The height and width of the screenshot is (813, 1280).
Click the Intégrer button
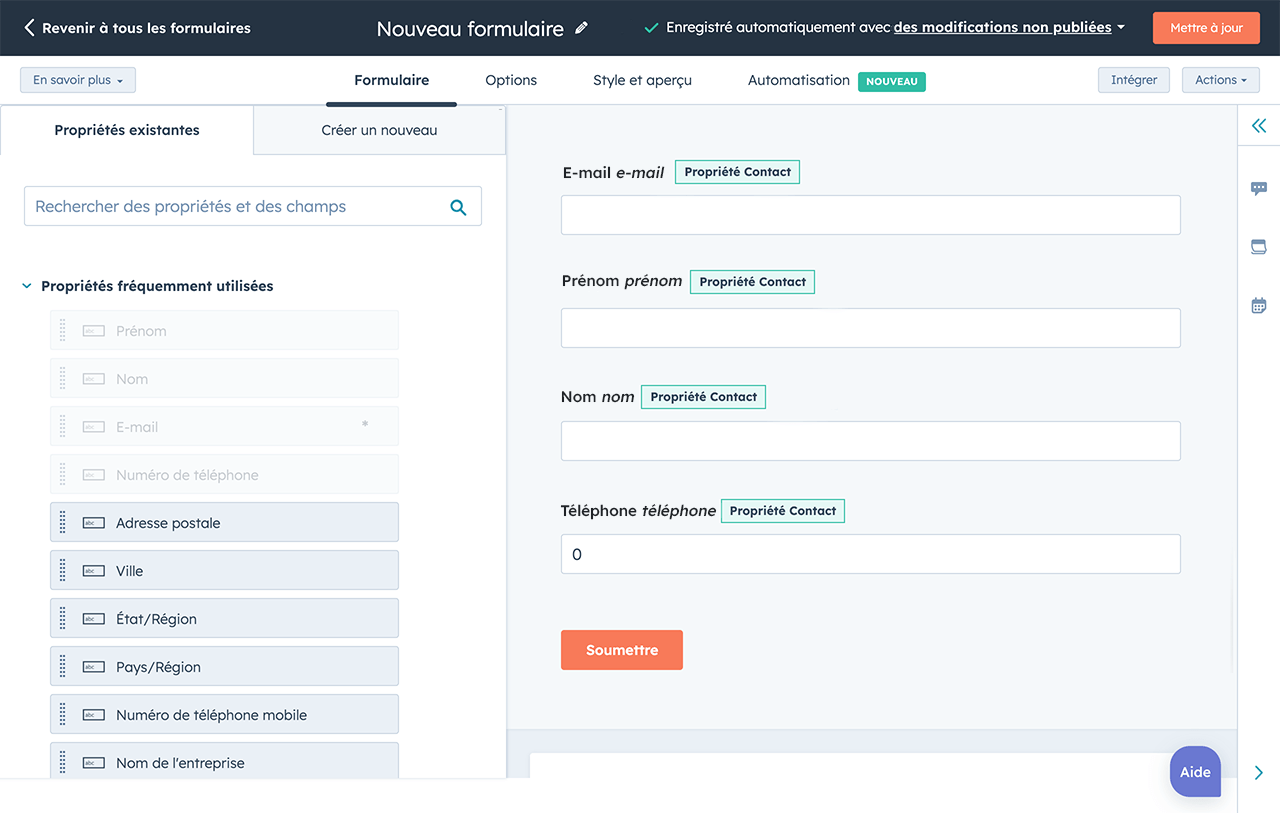1133,78
